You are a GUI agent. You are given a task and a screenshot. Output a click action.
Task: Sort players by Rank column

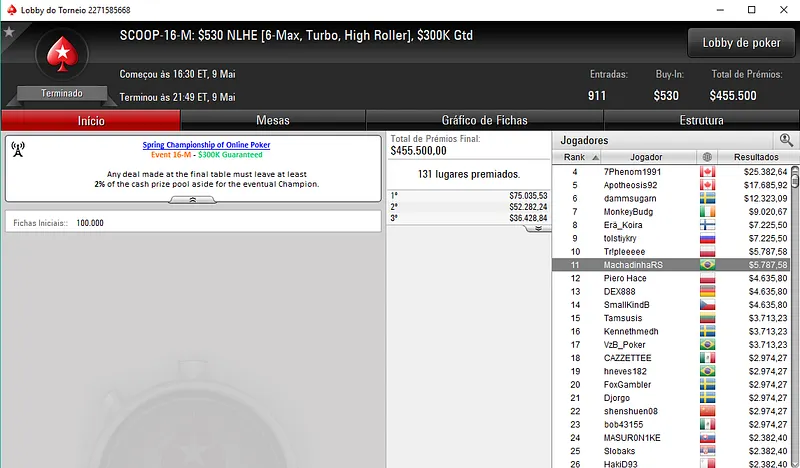coord(578,157)
